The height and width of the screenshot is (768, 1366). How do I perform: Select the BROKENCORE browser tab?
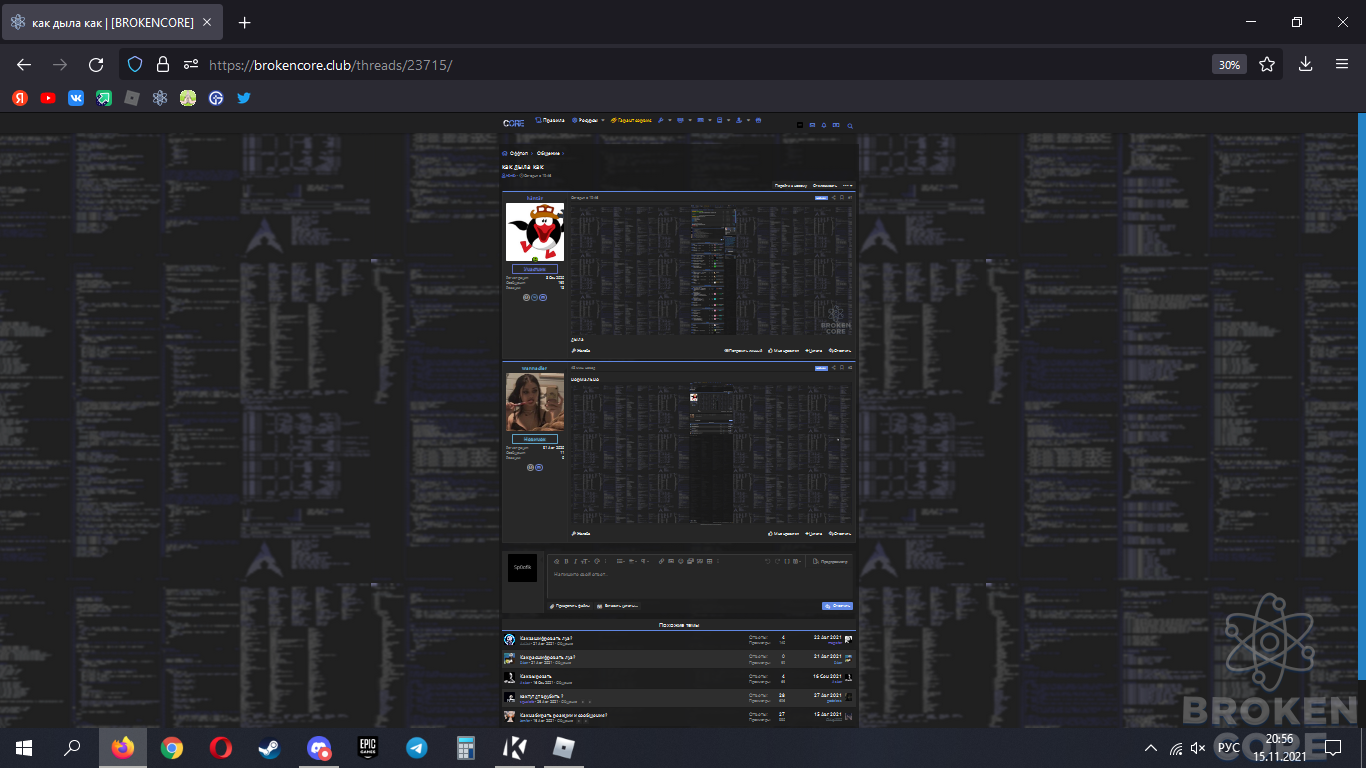pos(112,22)
